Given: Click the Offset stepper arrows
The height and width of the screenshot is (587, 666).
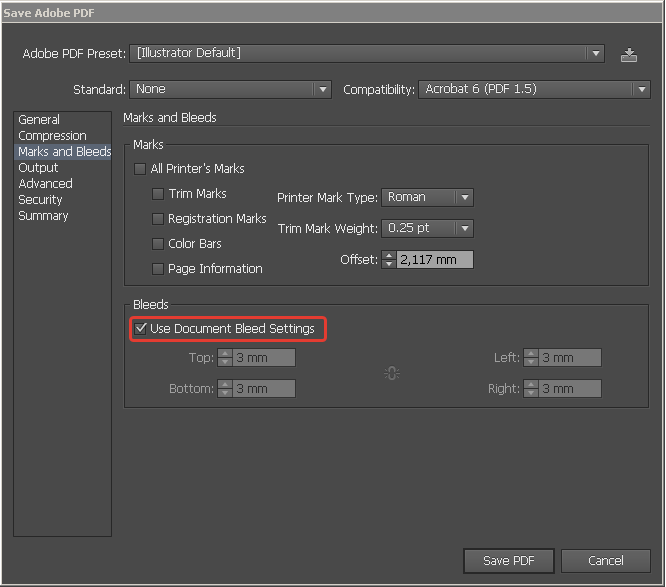Looking at the screenshot, I should point(389,260).
